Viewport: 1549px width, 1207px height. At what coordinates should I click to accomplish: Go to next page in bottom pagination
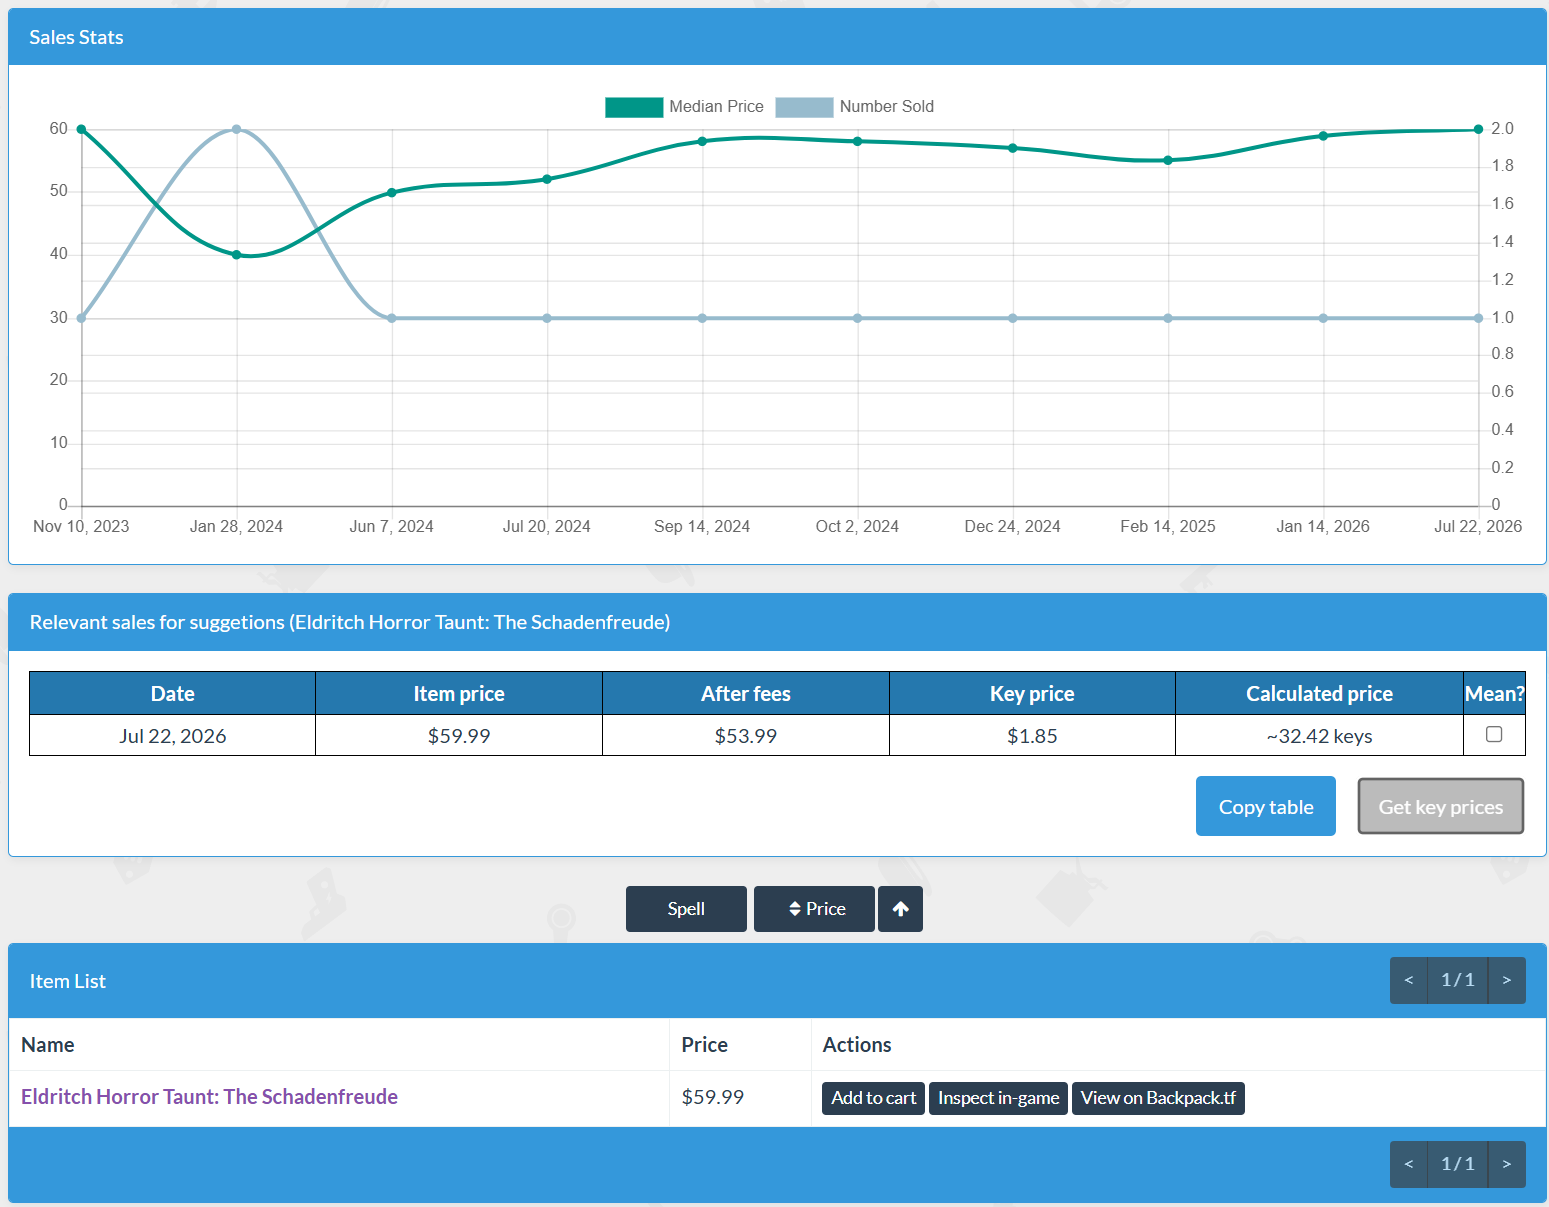(x=1507, y=1164)
